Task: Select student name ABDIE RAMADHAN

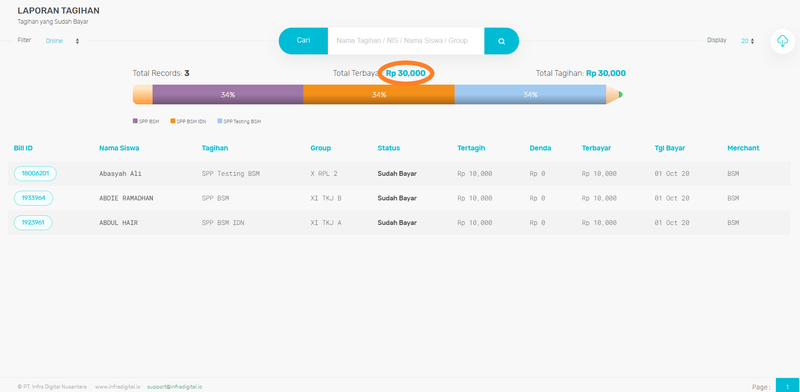Action: [x=126, y=198]
